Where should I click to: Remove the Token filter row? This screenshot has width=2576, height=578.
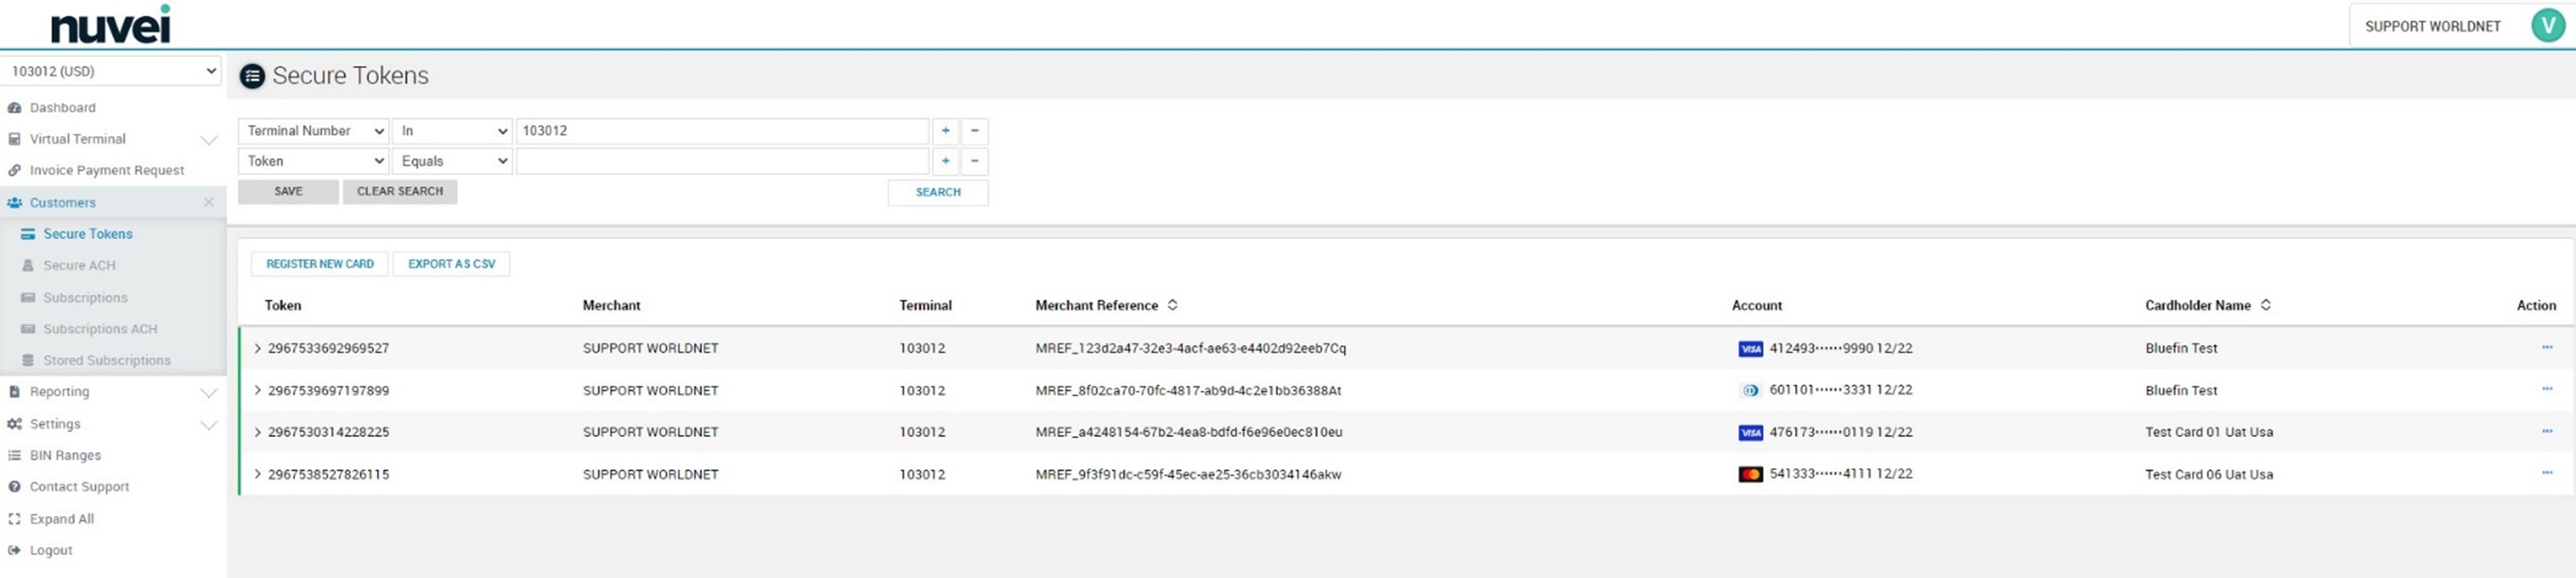coord(974,161)
